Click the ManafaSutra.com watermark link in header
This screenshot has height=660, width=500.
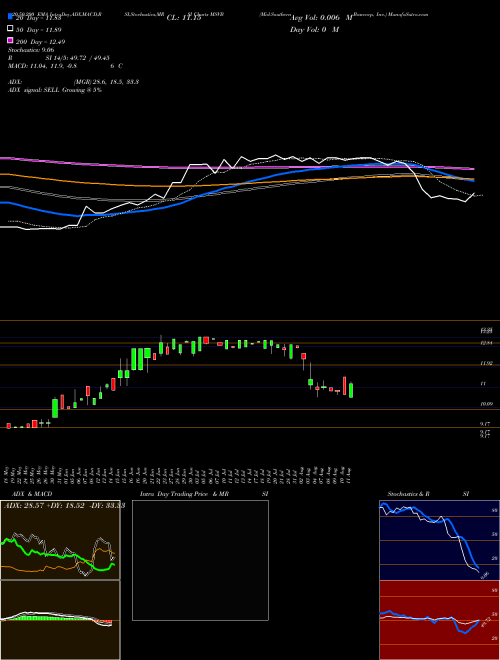(x=407, y=14)
